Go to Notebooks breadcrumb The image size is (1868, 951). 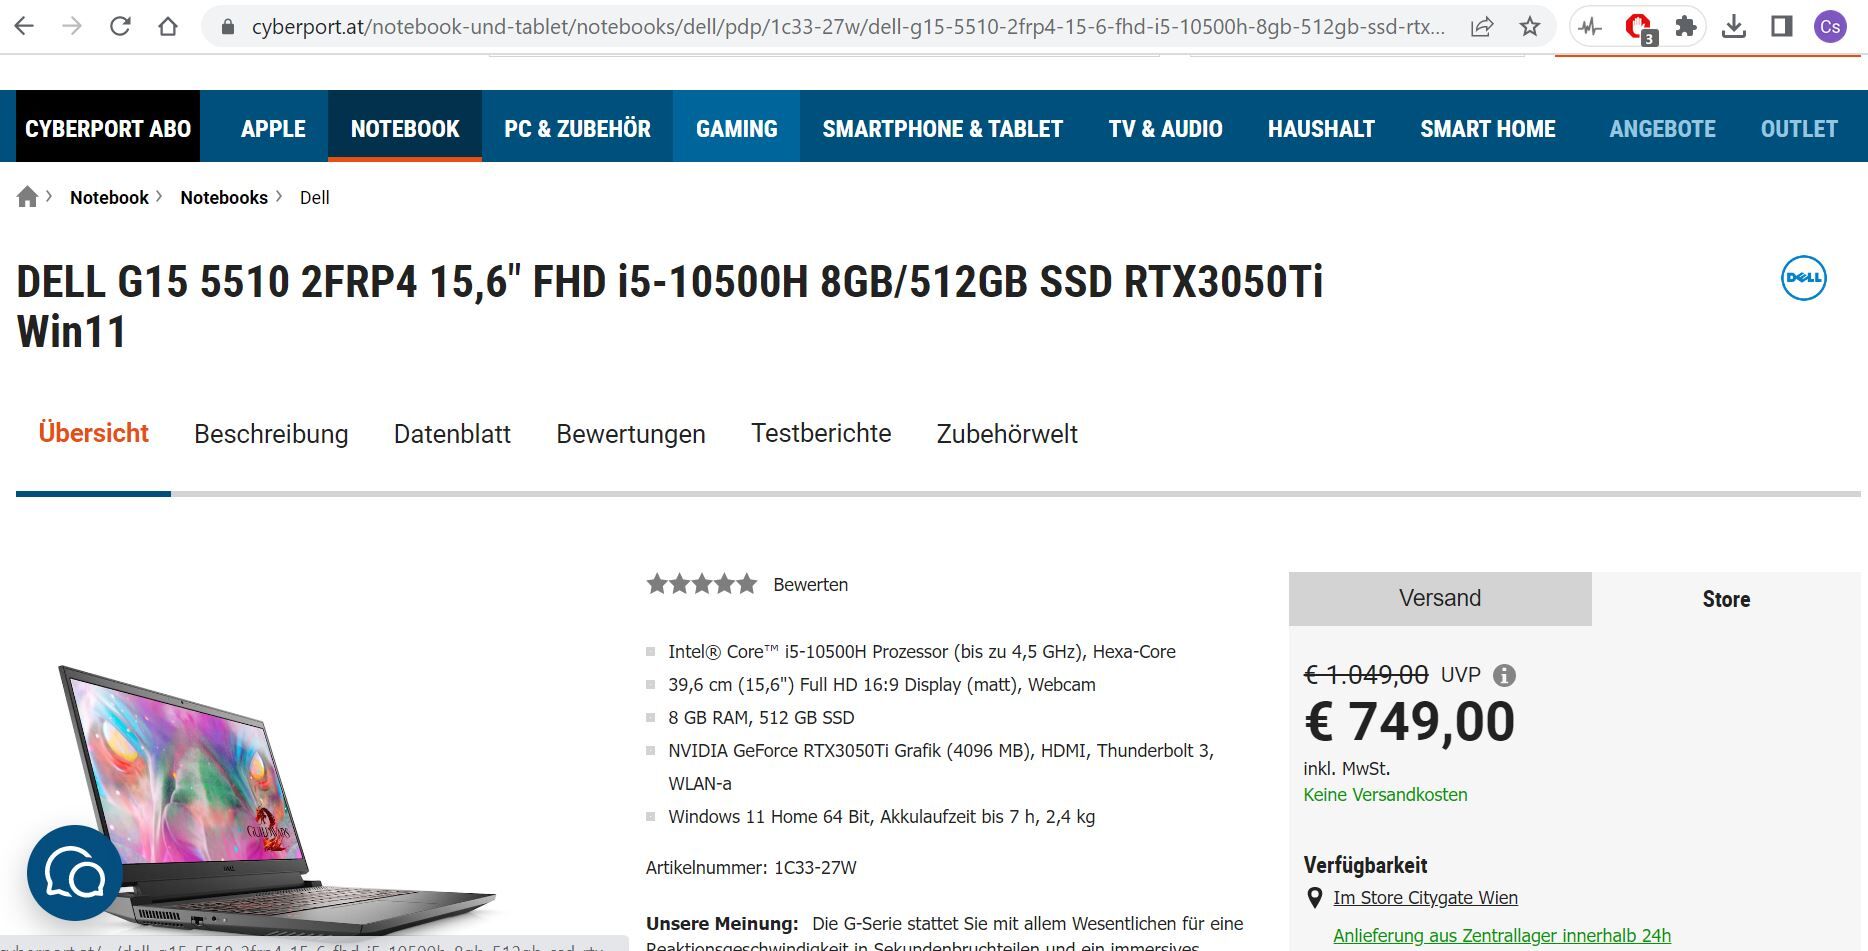click(224, 197)
